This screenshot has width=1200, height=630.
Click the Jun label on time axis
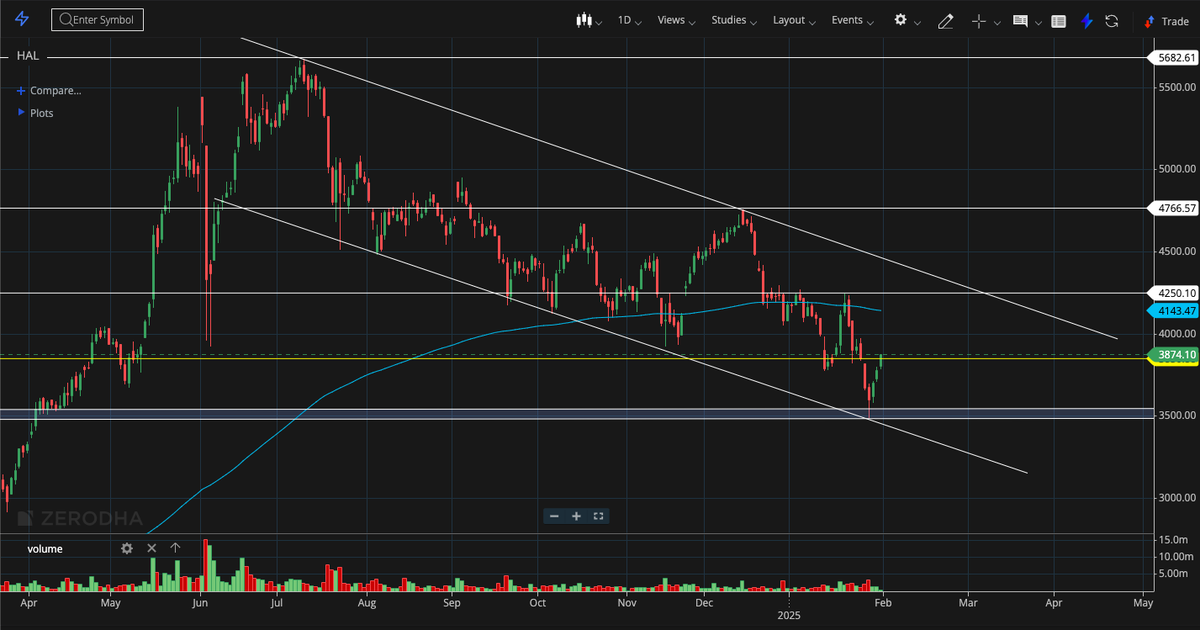tap(201, 603)
